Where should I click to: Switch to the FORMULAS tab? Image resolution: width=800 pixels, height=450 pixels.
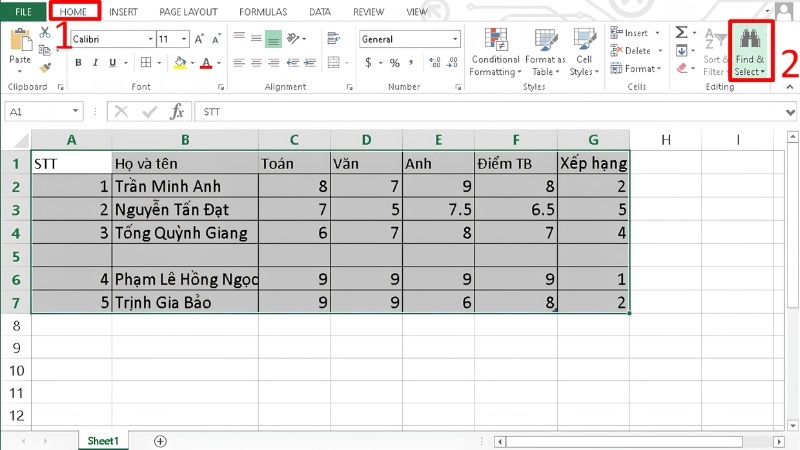(x=263, y=12)
